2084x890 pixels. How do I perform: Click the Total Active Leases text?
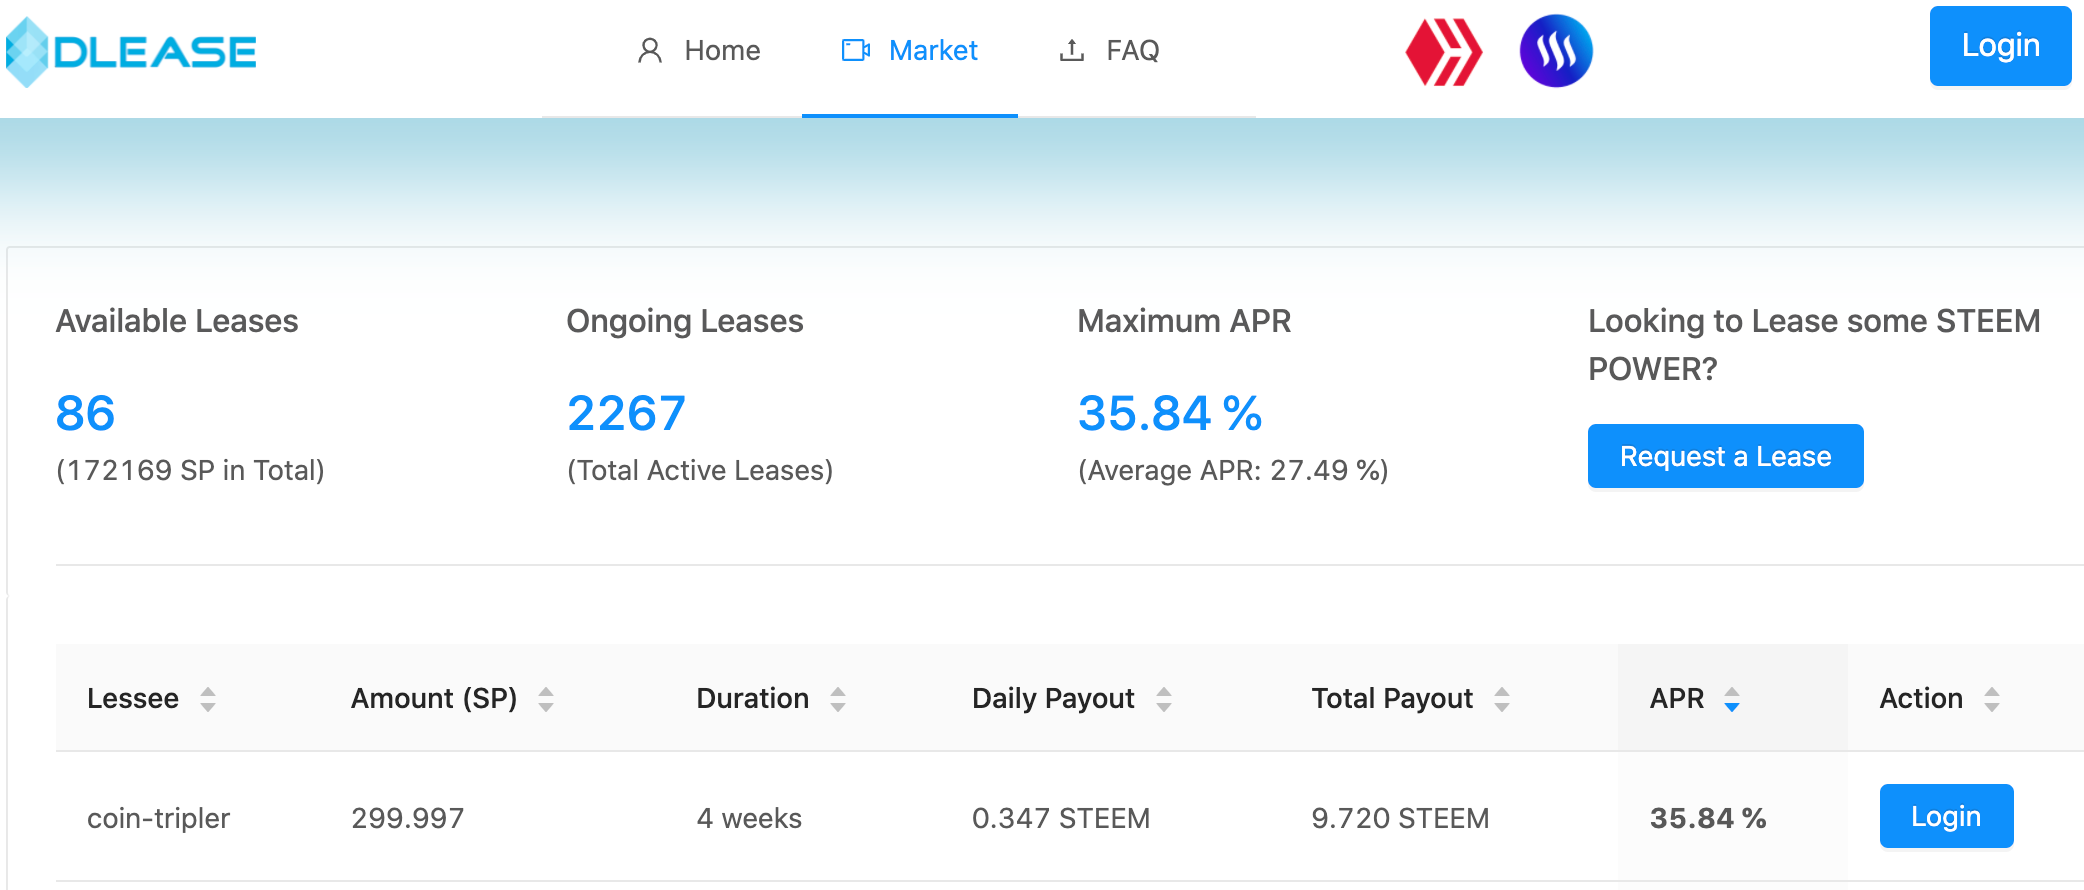click(700, 470)
